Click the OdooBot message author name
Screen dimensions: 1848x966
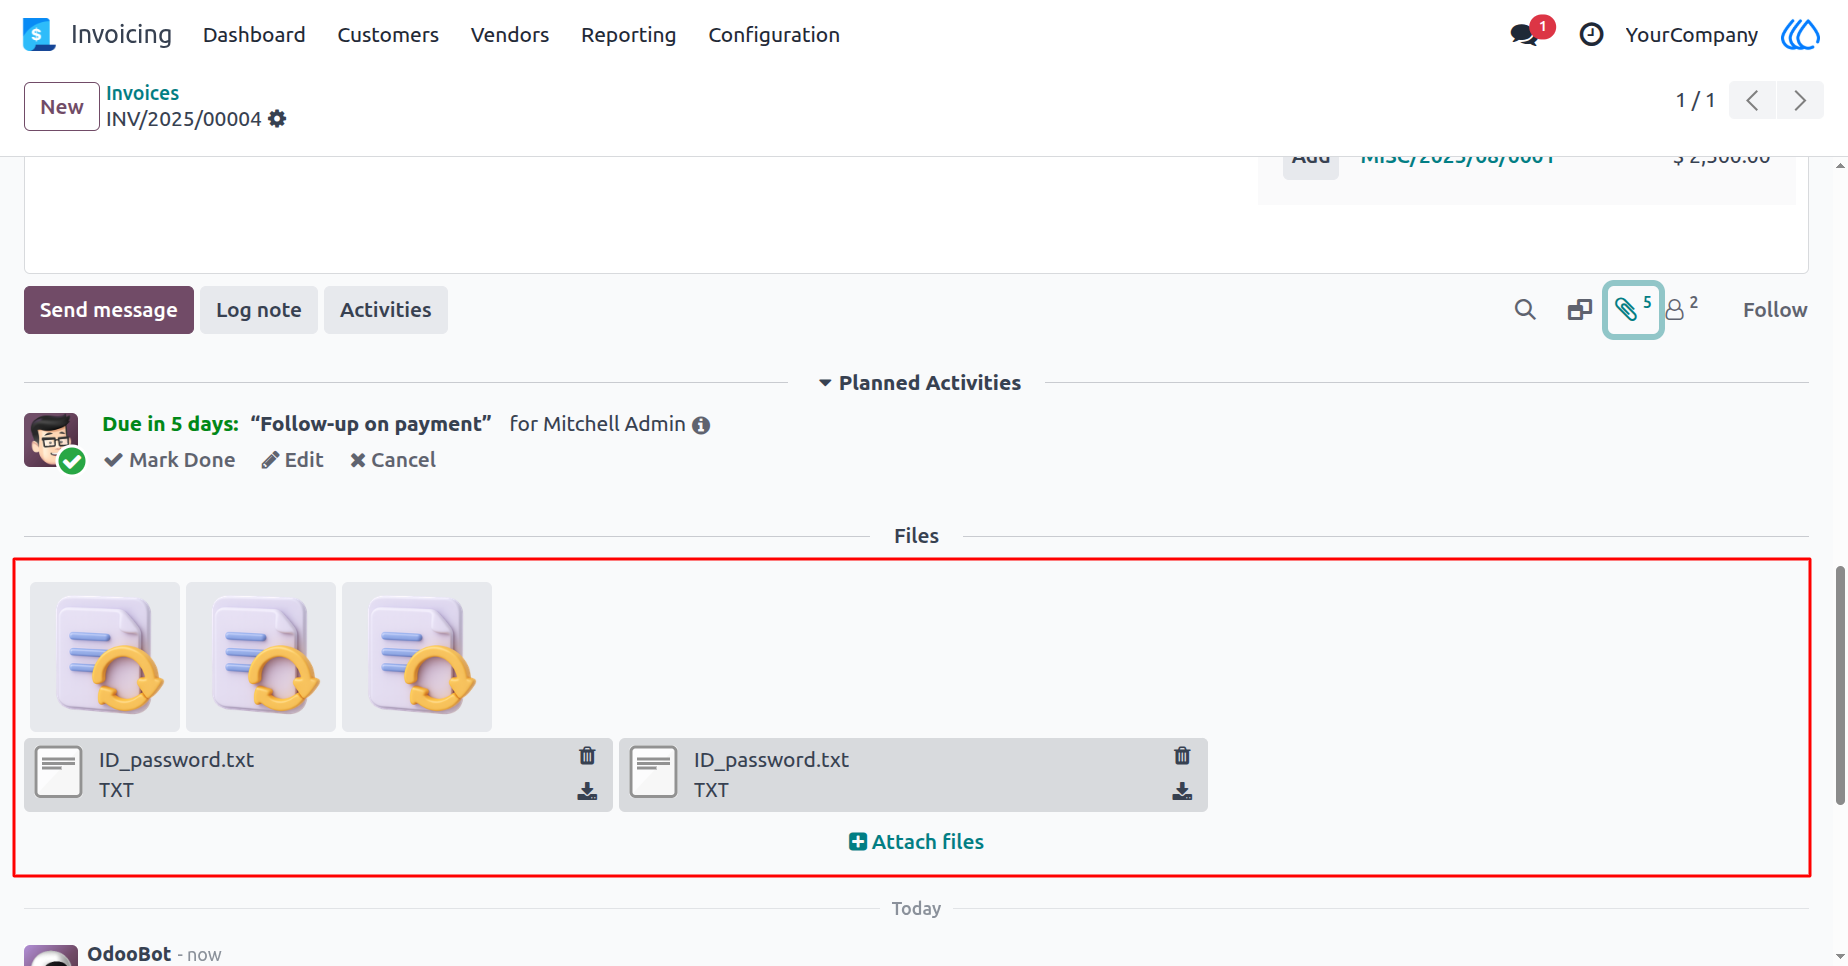(129, 954)
